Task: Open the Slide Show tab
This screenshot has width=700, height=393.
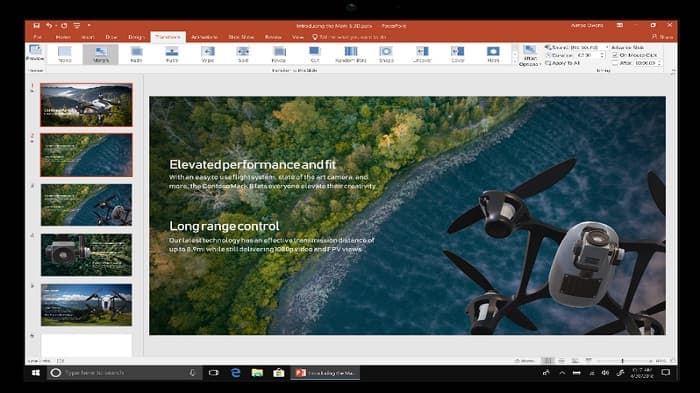Action: click(241, 37)
